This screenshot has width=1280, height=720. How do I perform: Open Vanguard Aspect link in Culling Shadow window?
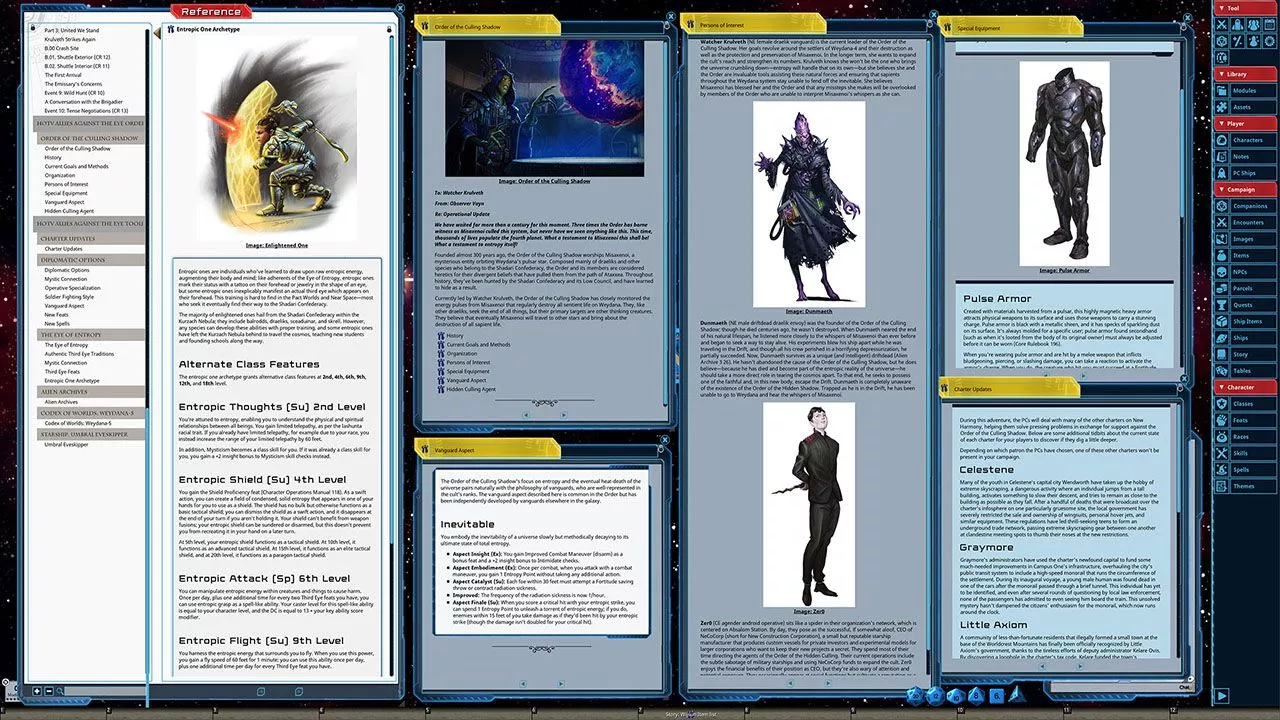tap(464, 380)
